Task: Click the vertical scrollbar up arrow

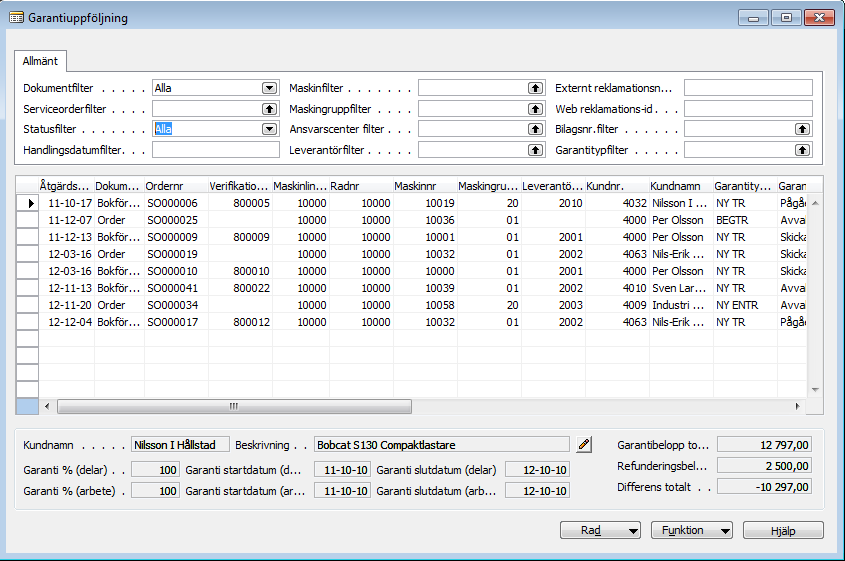Action: pyautogui.click(x=815, y=203)
